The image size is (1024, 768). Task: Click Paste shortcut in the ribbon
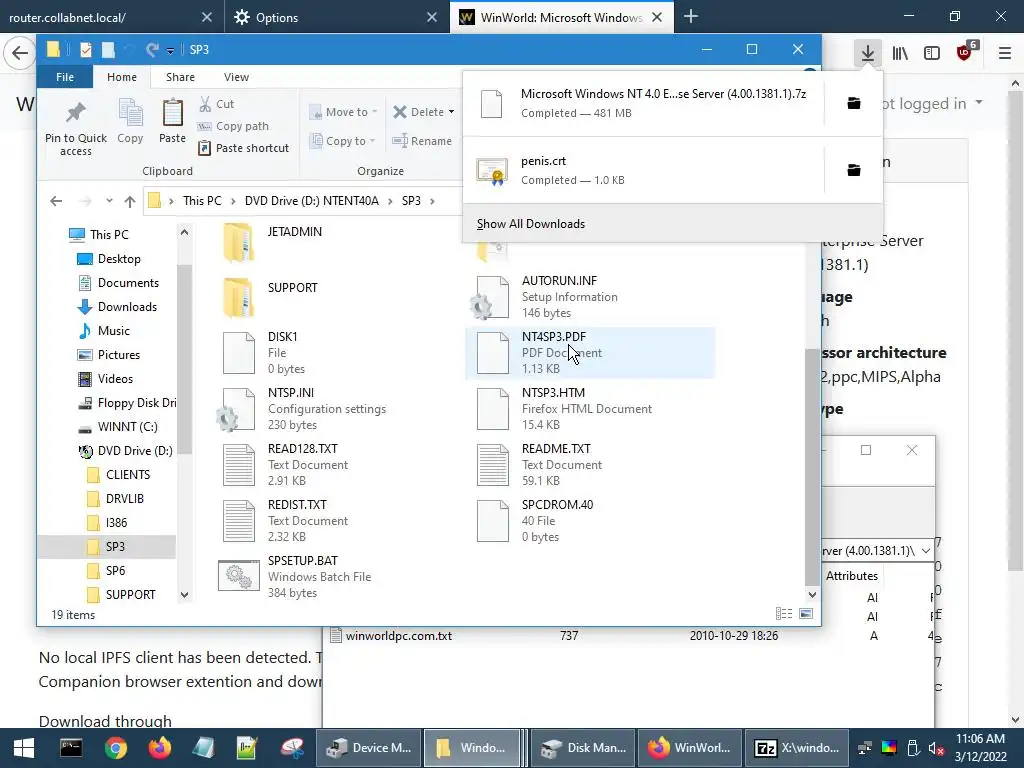244,148
